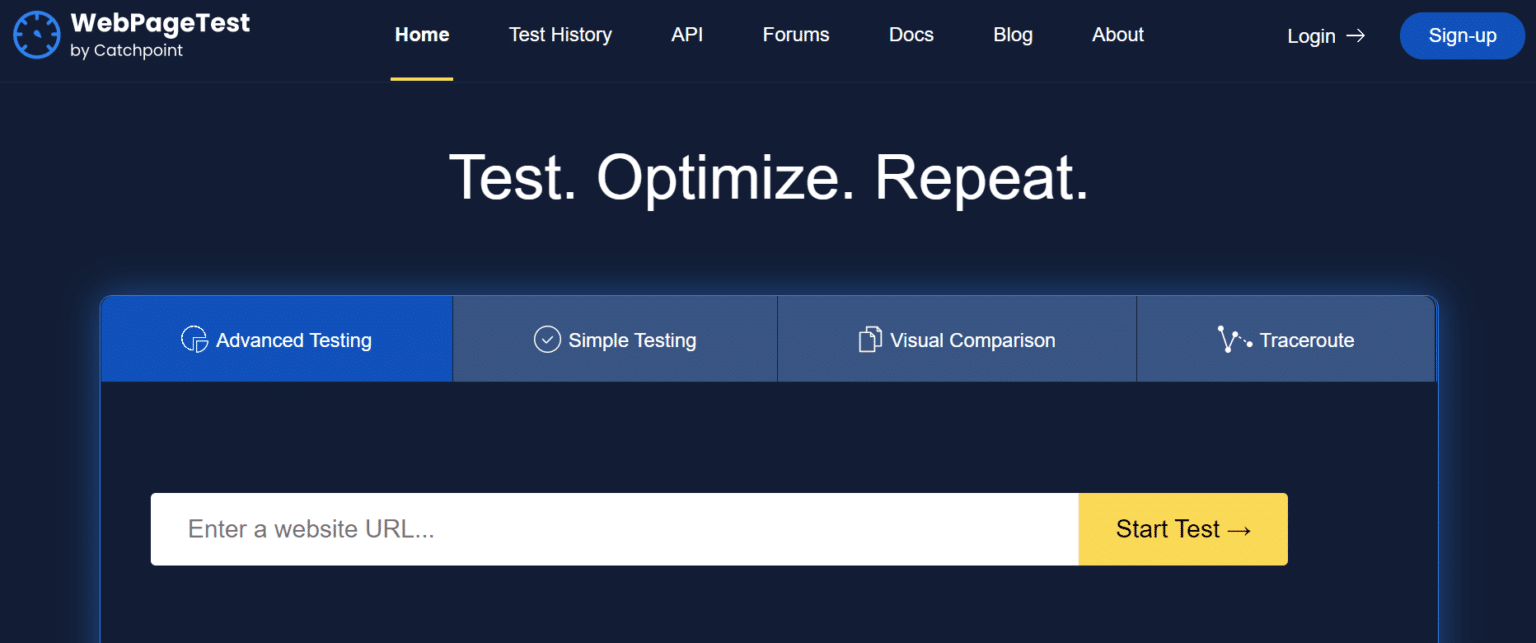Open the About page
The width and height of the screenshot is (1536, 643).
click(1117, 35)
